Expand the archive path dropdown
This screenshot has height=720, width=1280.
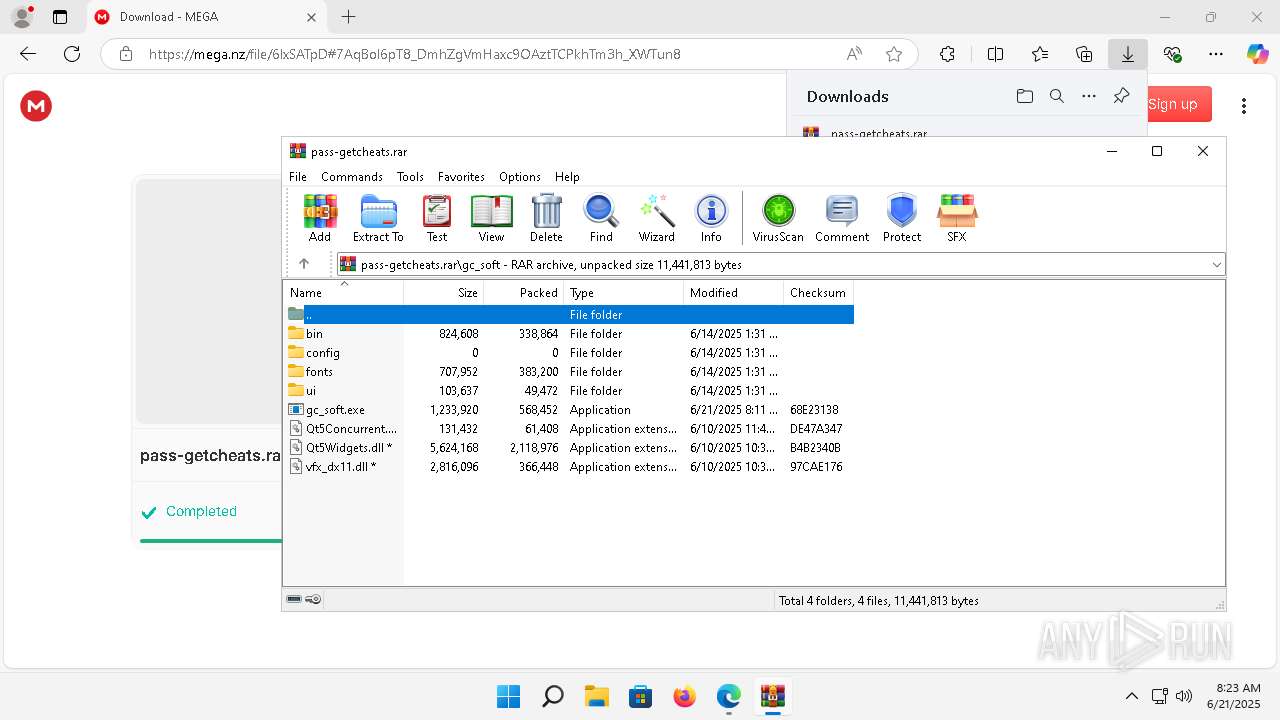pyautogui.click(x=1216, y=265)
